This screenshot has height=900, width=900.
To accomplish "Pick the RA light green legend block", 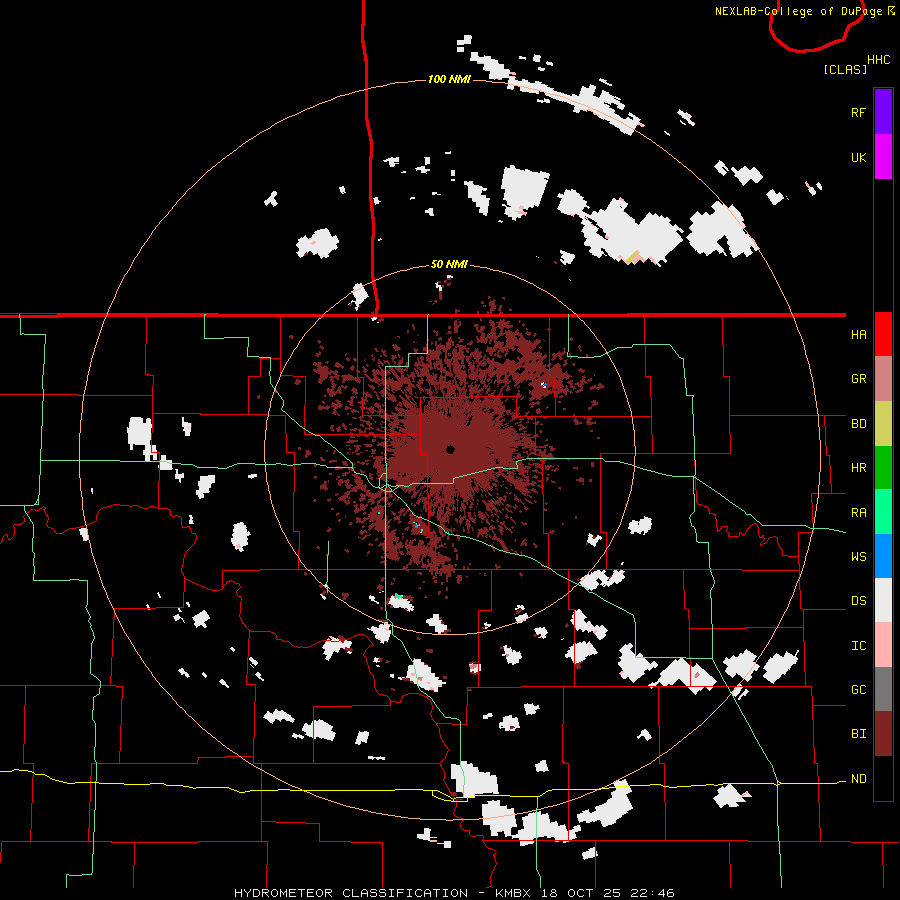I will point(883,512).
